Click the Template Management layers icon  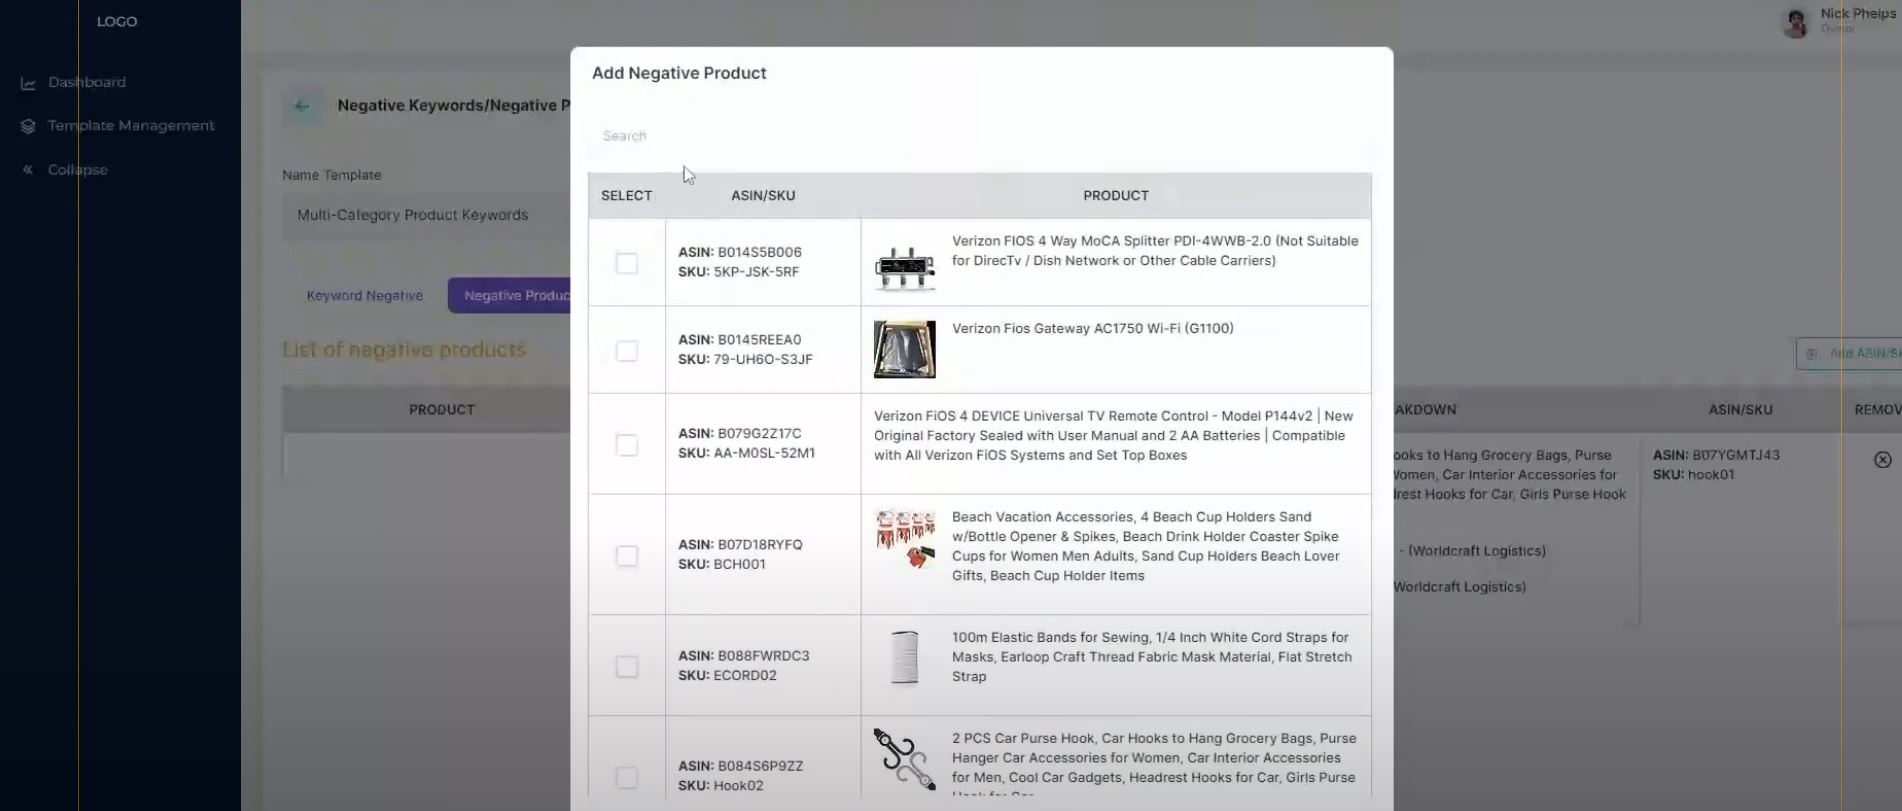click(x=28, y=126)
